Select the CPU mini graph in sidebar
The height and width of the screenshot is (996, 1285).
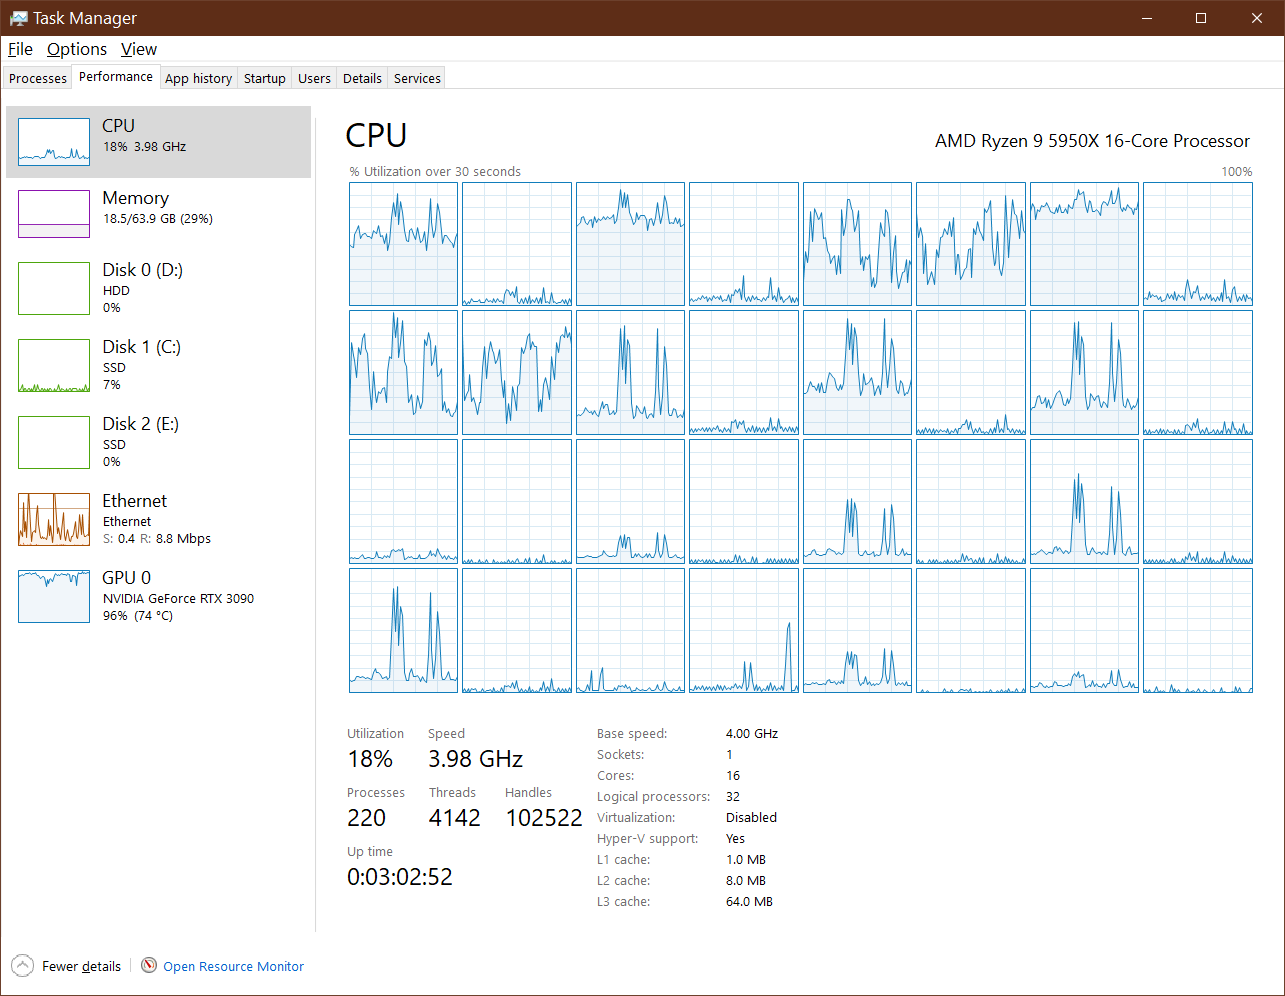pyautogui.click(x=54, y=142)
